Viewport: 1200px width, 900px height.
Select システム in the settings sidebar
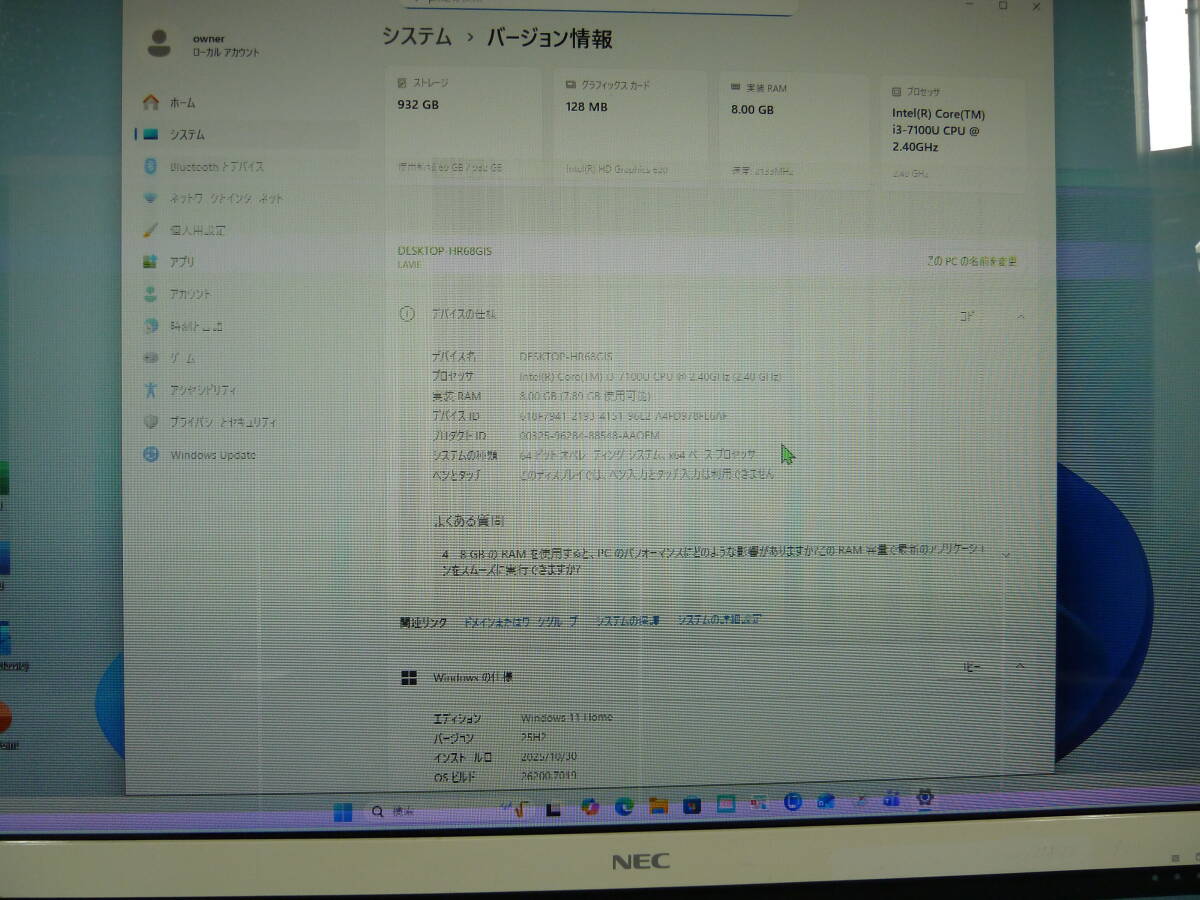tap(246, 134)
